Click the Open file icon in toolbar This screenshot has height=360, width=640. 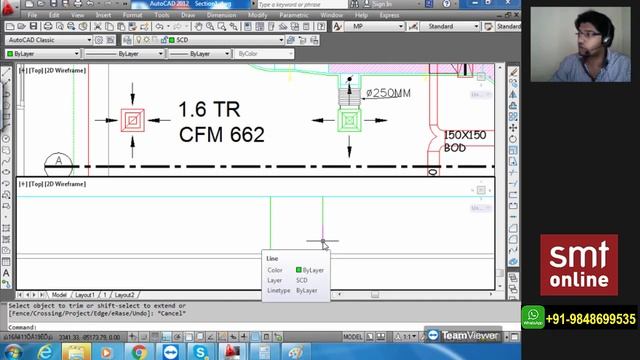22,27
